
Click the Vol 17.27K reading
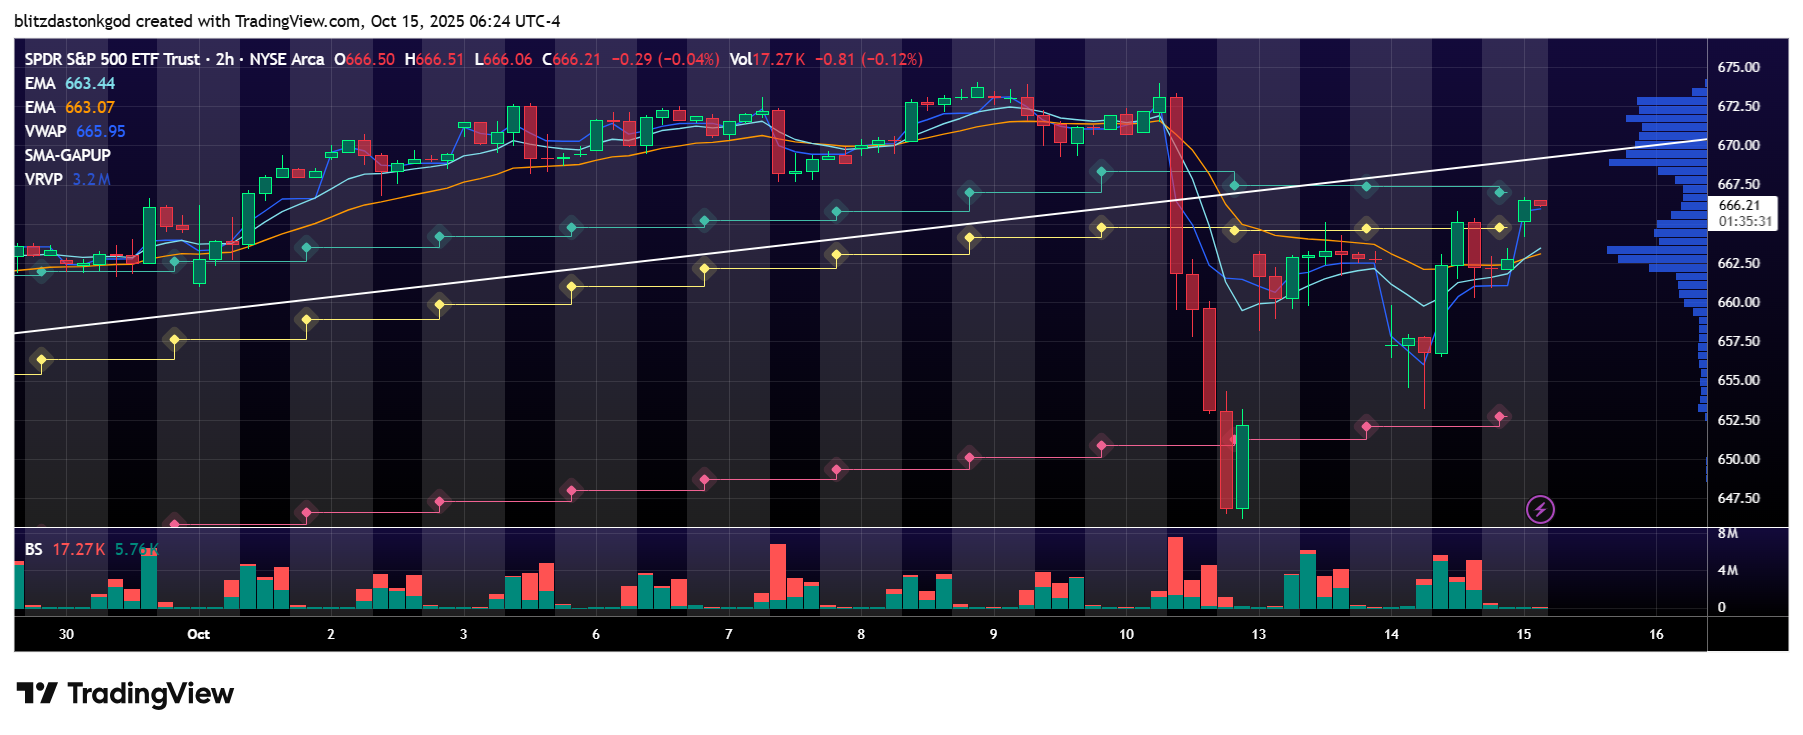click(767, 59)
